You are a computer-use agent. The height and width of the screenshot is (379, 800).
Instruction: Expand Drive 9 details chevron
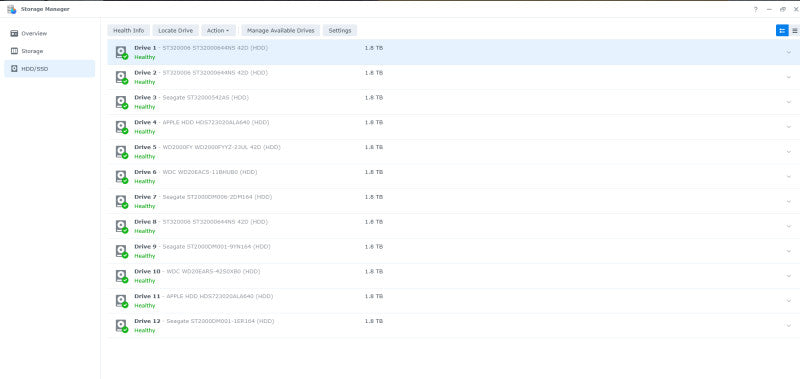789,251
